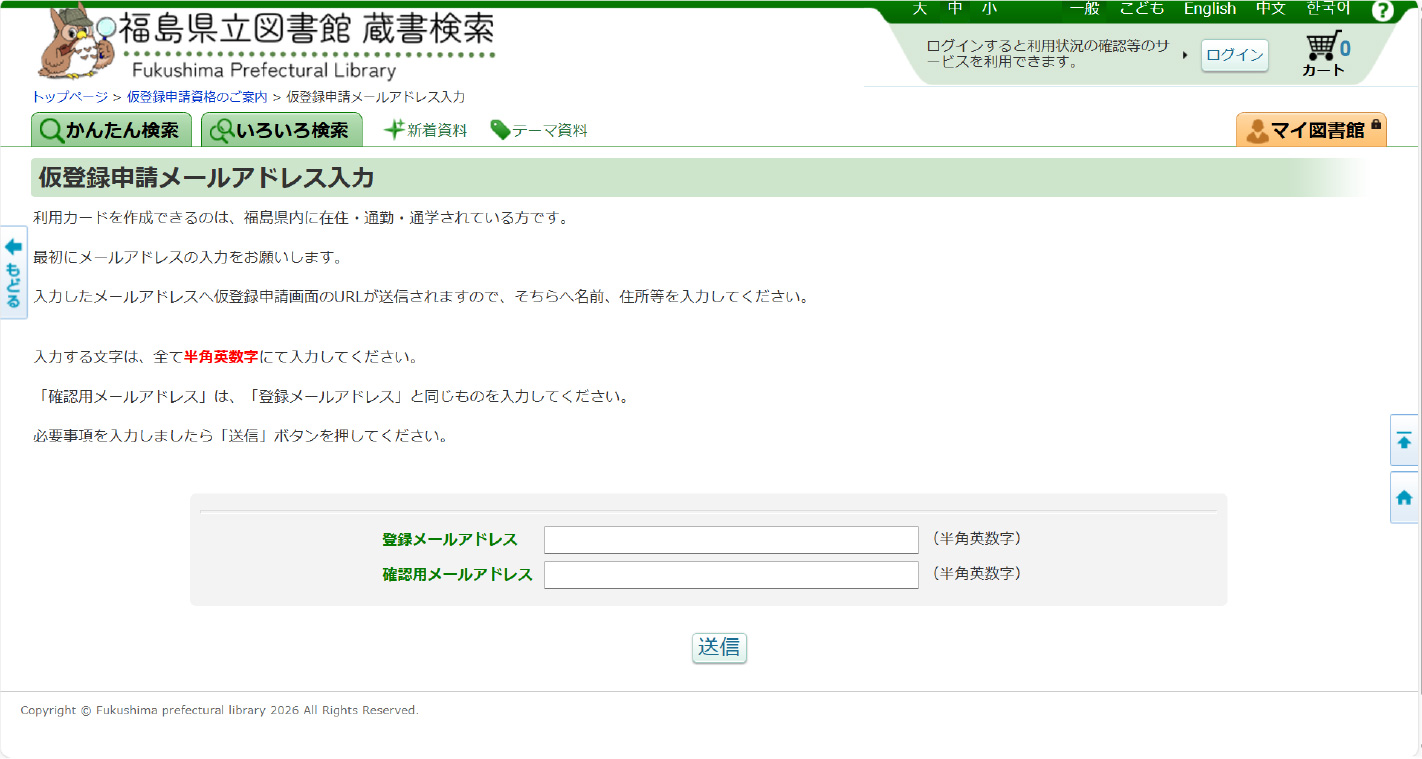Click the help question mark icon

click(x=1382, y=11)
